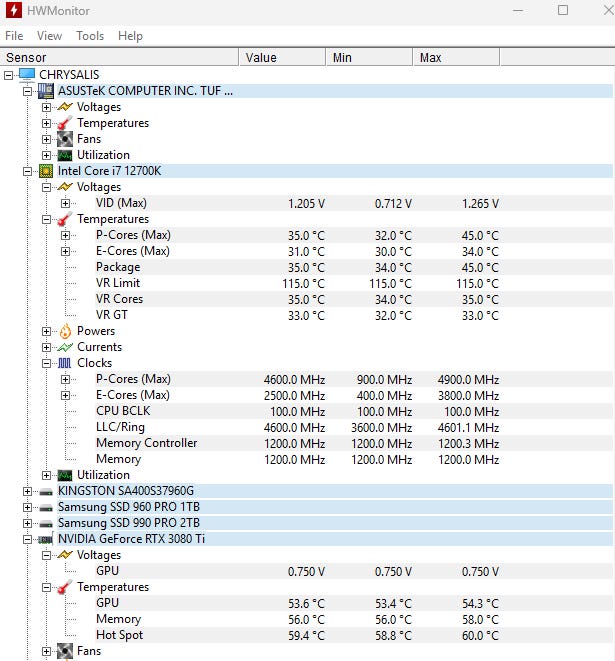Select the Hot Spot temperature row
The height and width of the screenshot is (661, 615).
coord(354,635)
